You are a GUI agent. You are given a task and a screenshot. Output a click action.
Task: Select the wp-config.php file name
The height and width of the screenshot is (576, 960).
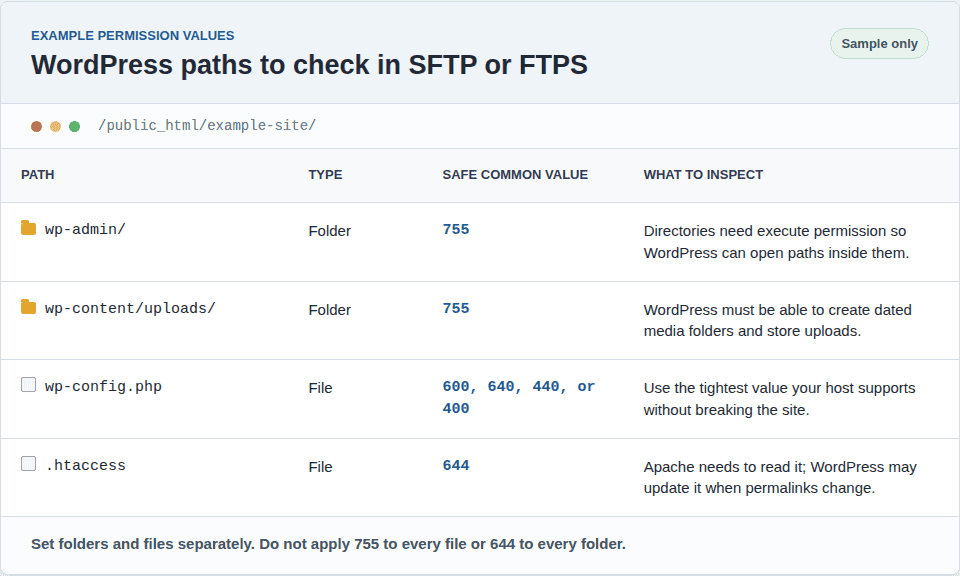[x=103, y=386]
